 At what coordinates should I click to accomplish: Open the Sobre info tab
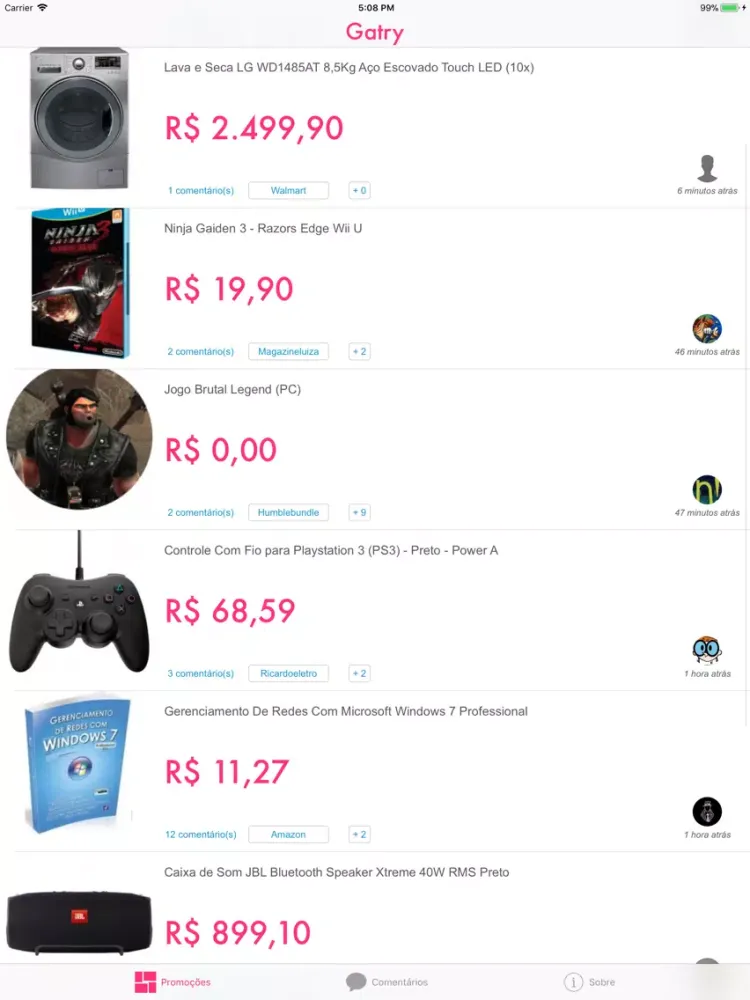(x=590, y=982)
